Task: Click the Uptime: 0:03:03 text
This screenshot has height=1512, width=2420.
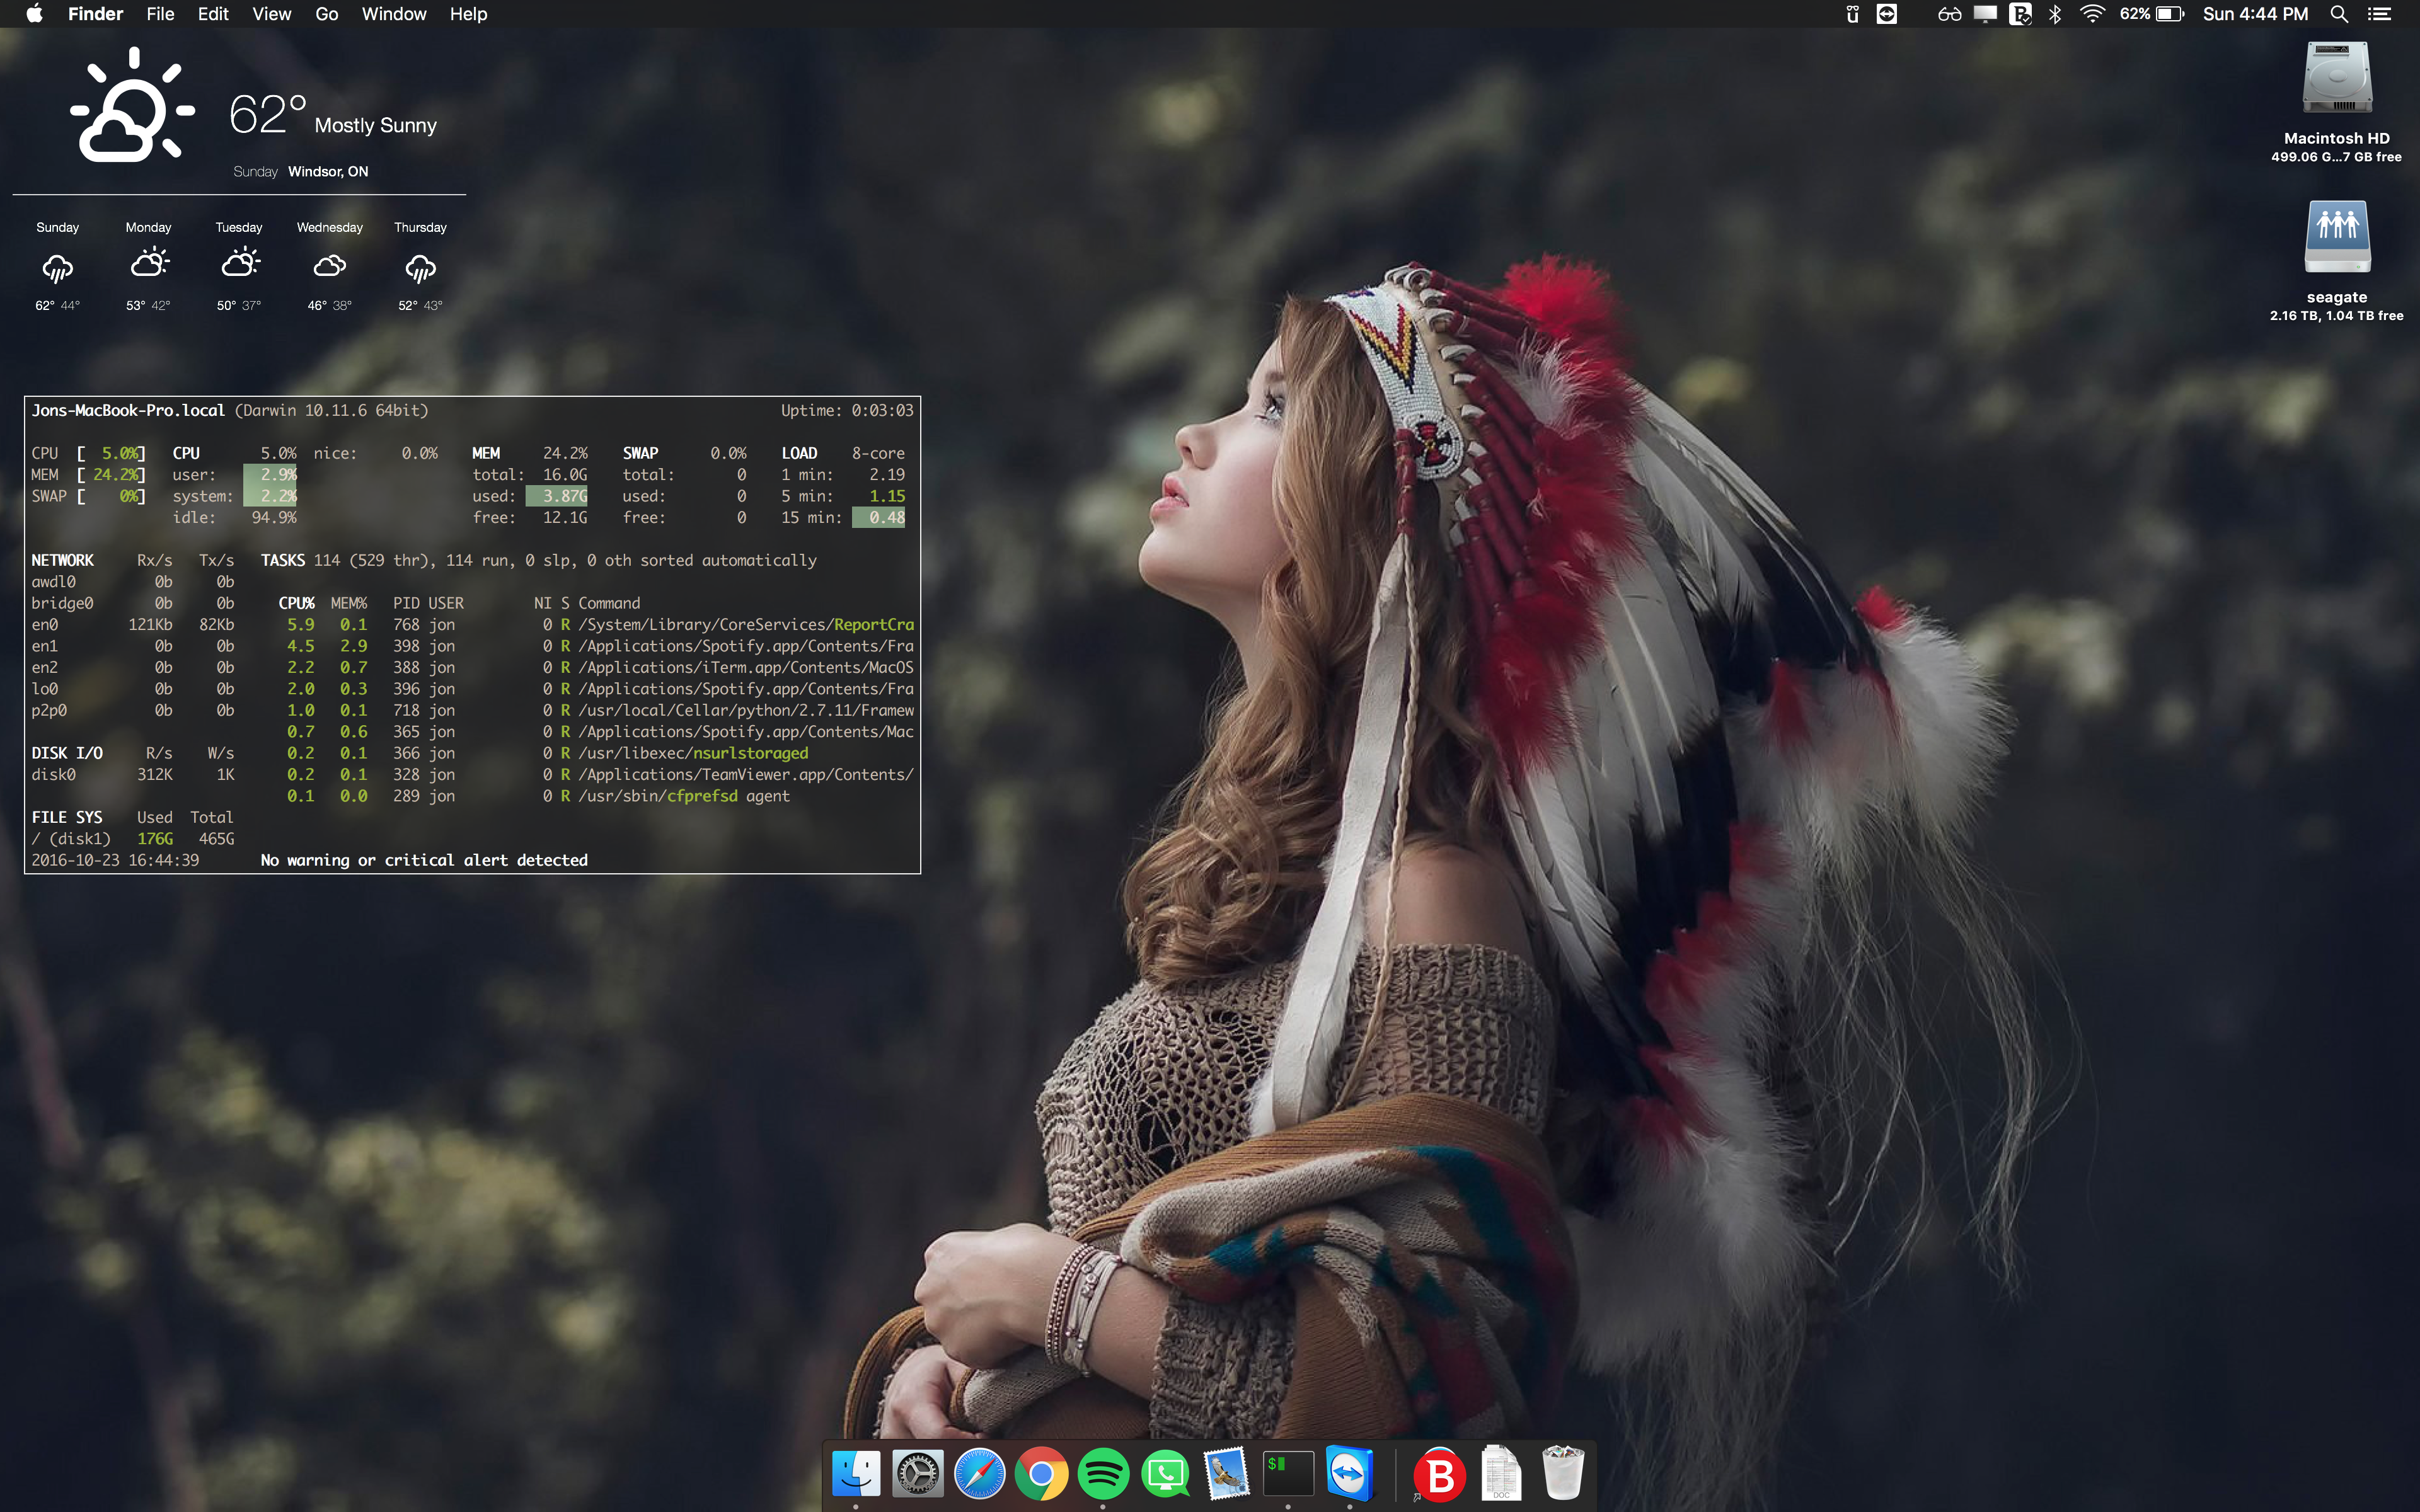Action: [847, 411]
